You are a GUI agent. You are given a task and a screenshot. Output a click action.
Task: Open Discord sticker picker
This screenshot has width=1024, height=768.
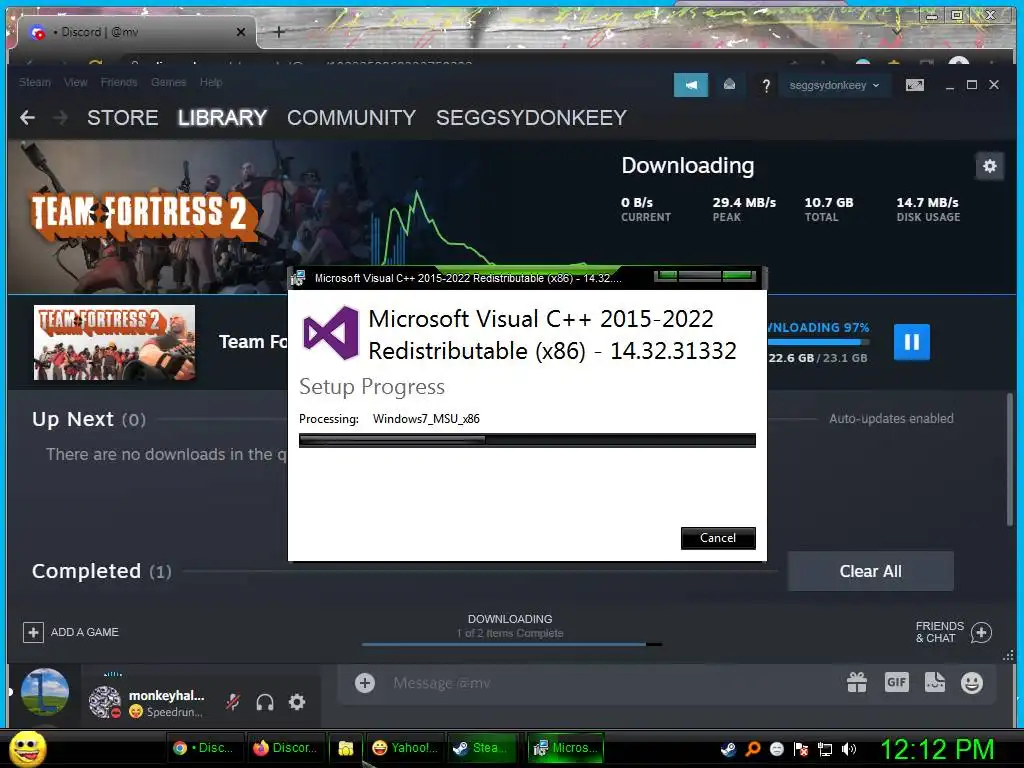pos(935,682)
